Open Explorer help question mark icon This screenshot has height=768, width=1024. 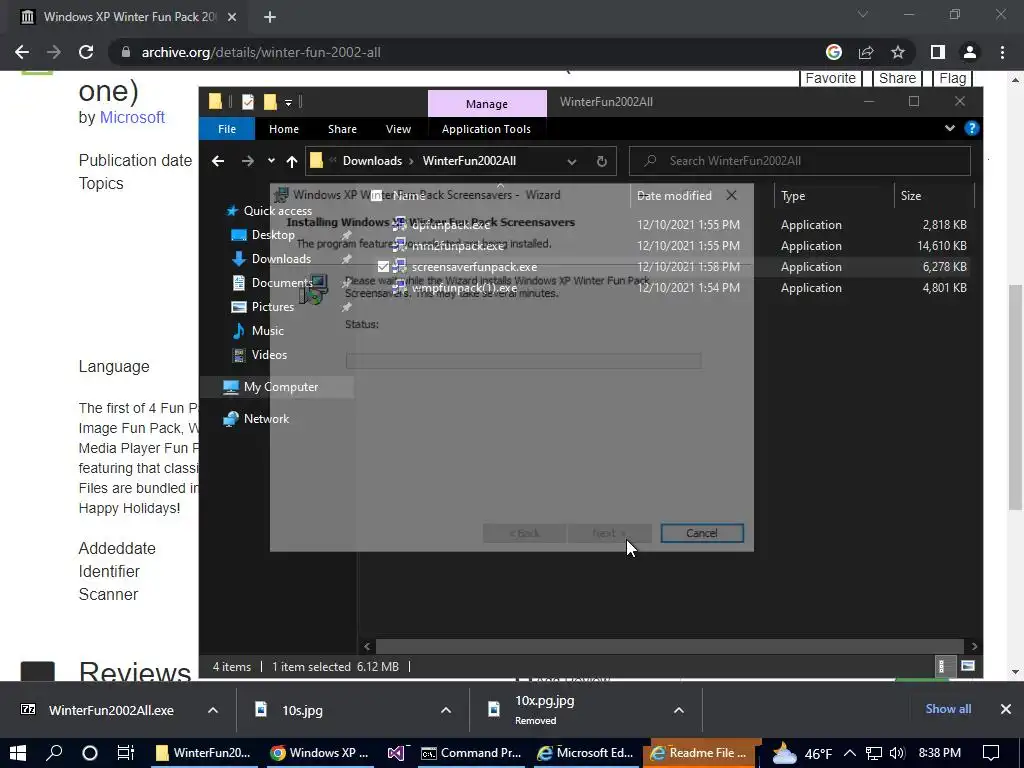coord(972,129)
